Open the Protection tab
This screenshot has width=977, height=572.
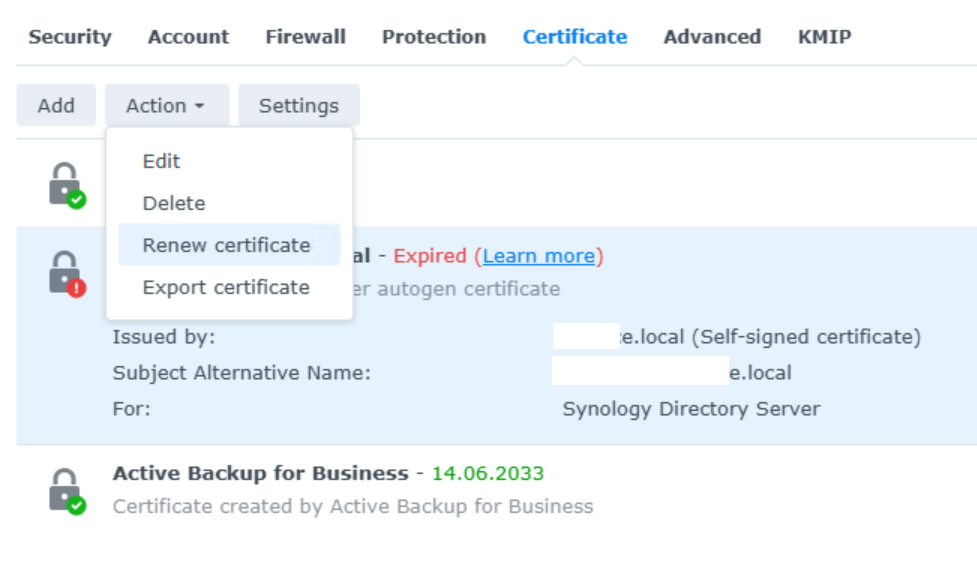click(x=434, y=37)
